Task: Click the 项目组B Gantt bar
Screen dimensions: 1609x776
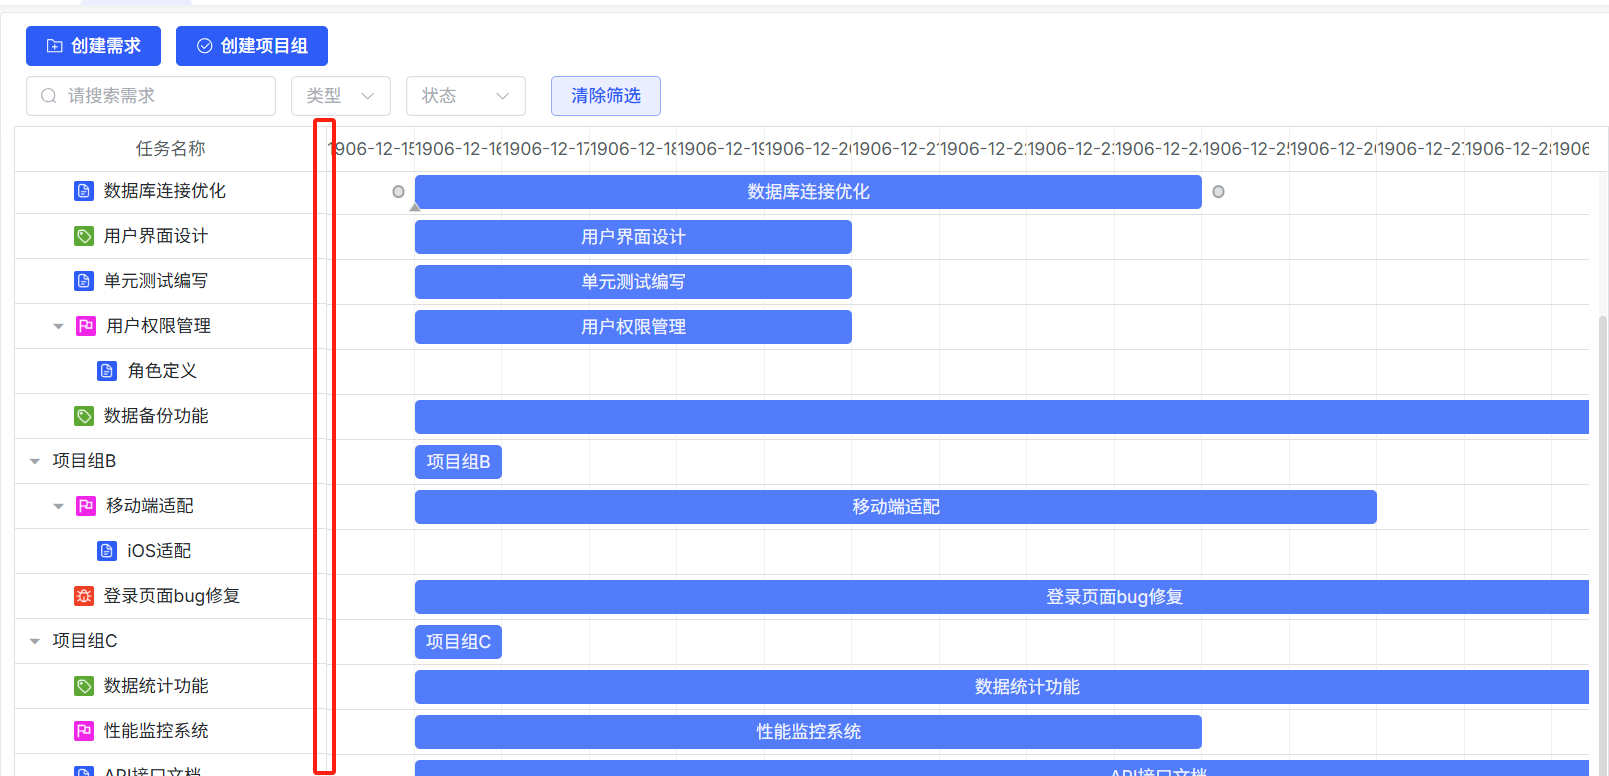Action: tap(458, 462)
